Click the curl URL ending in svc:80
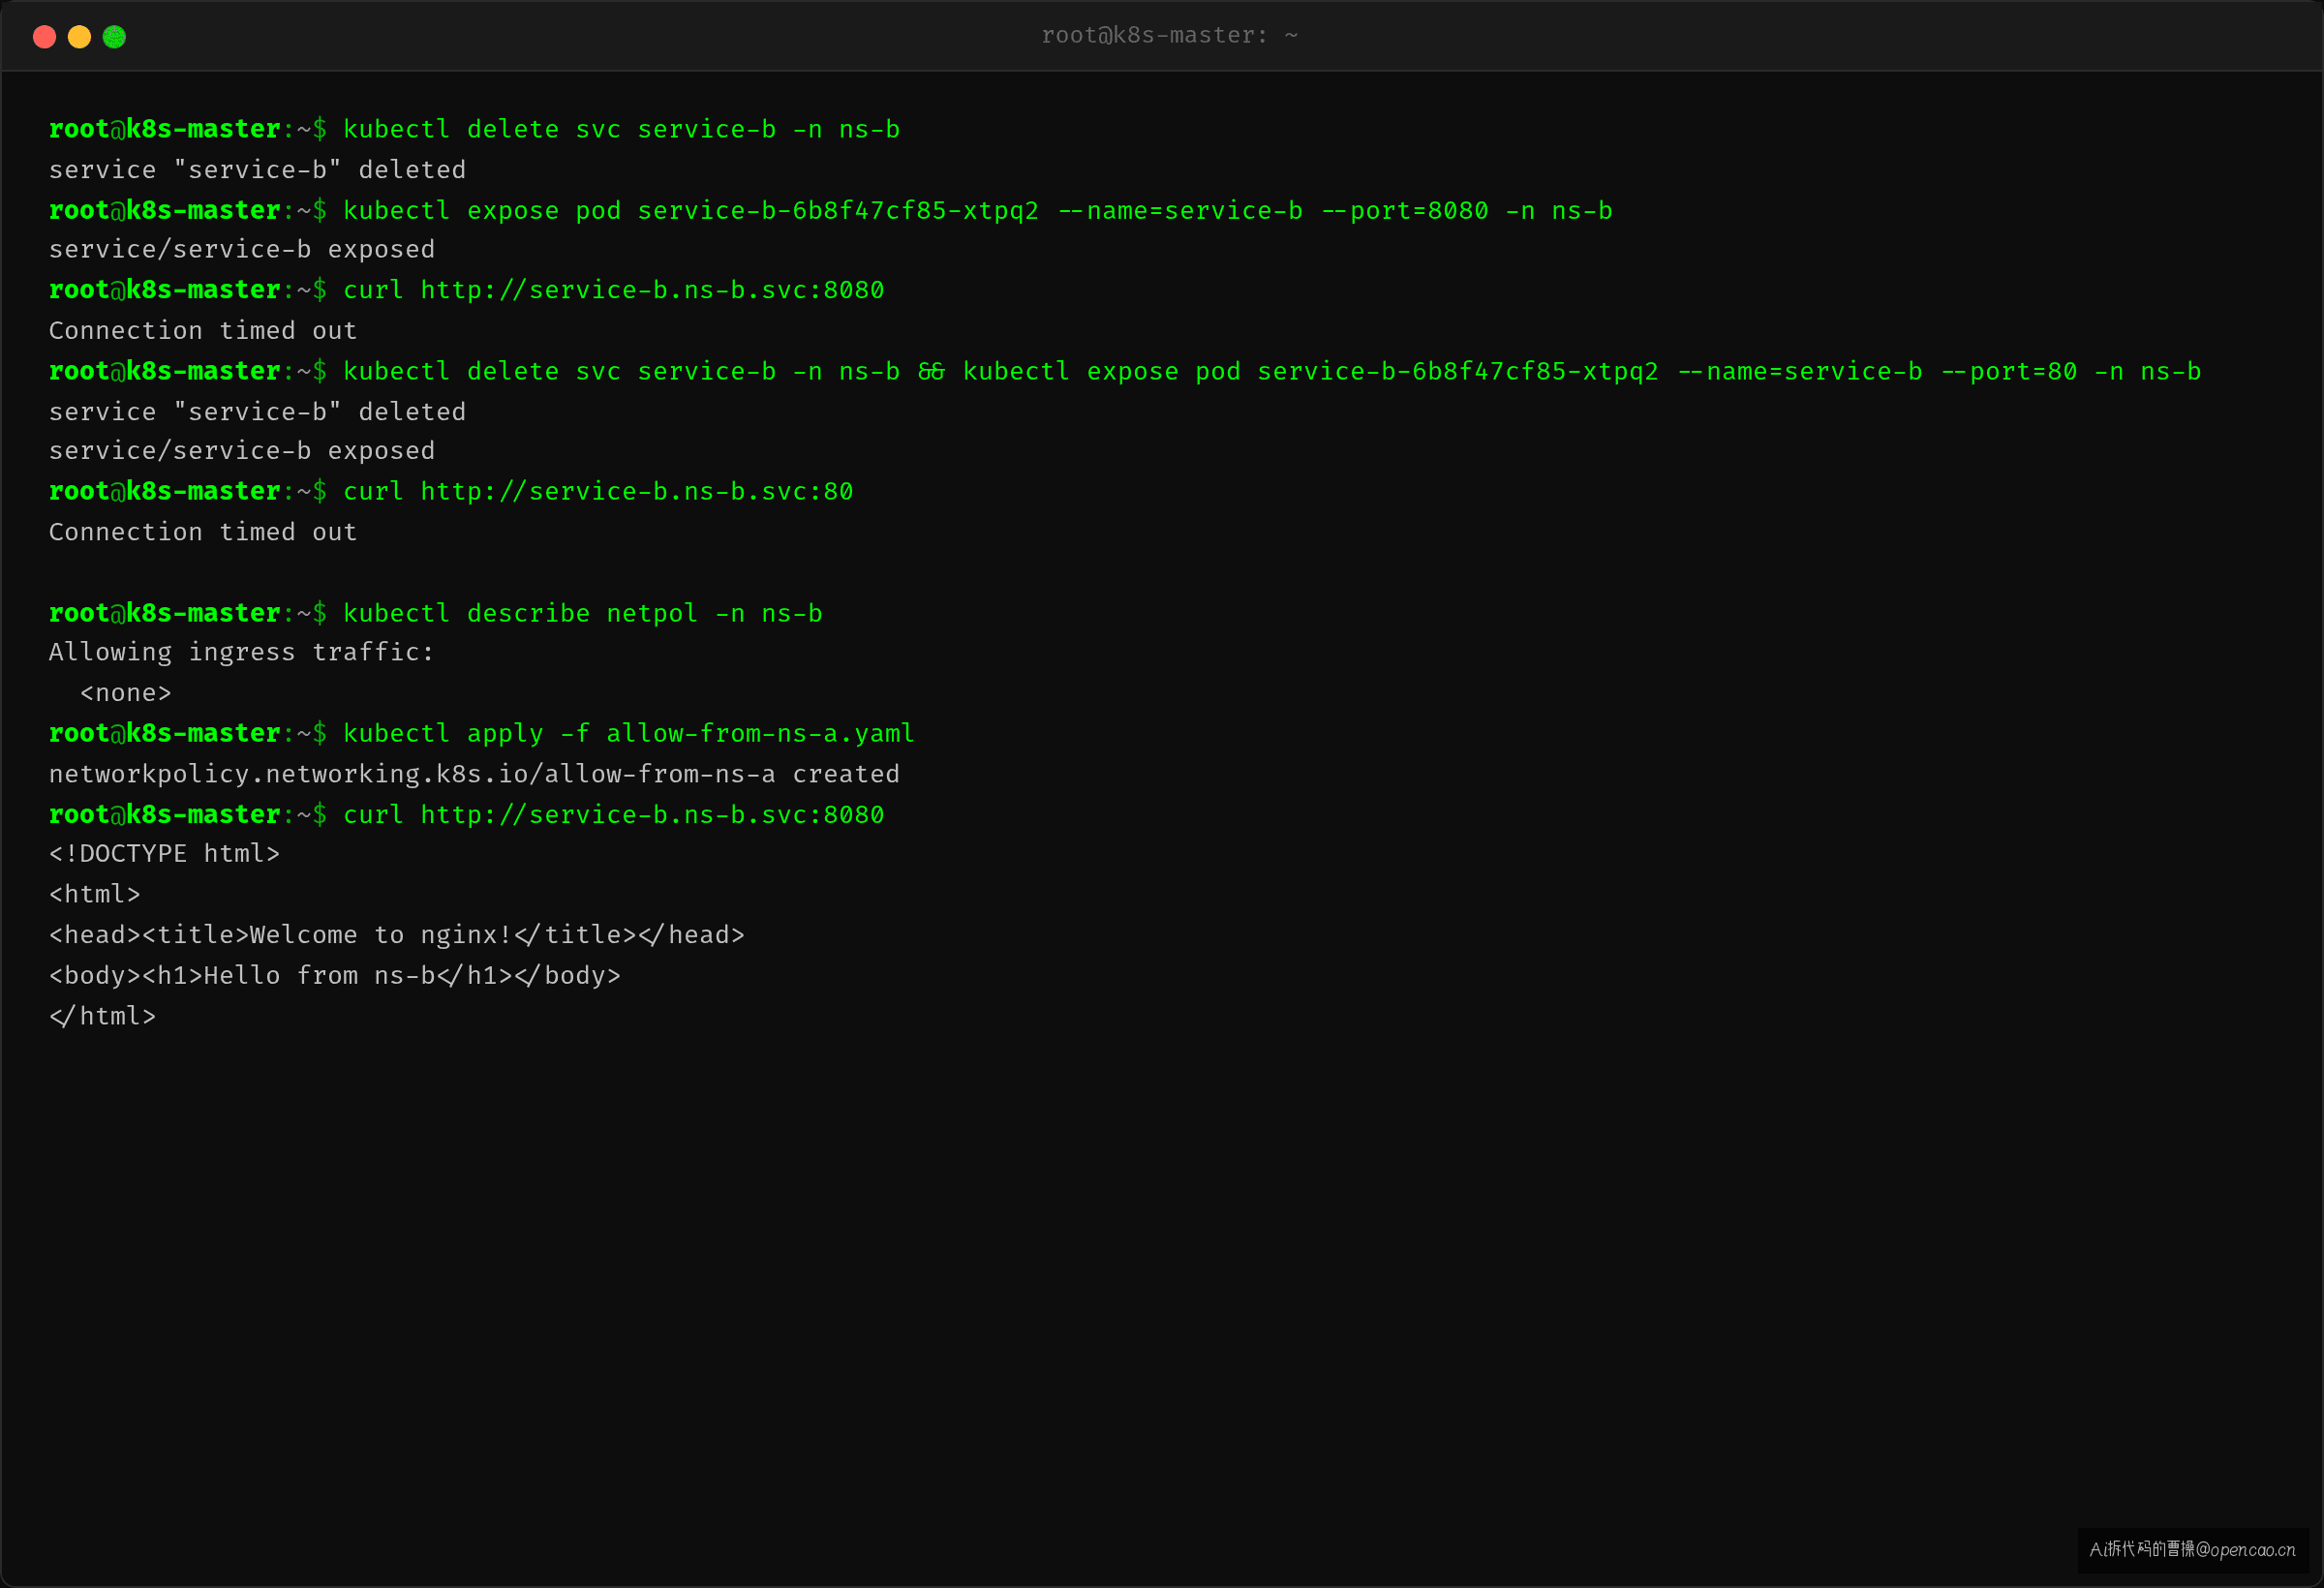Screen dimensions: 2324x1588 (x=636, y=492)
